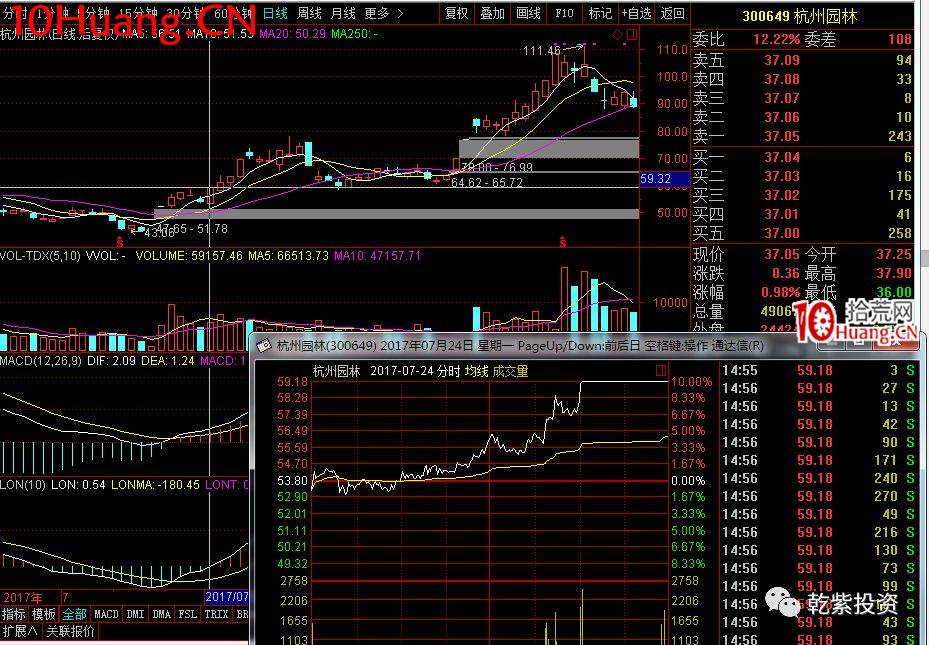Image resolution: width=929 pixels, height=645 pixels.
Task: Switch to 15分钟 period
Action: tap(137, 13)
